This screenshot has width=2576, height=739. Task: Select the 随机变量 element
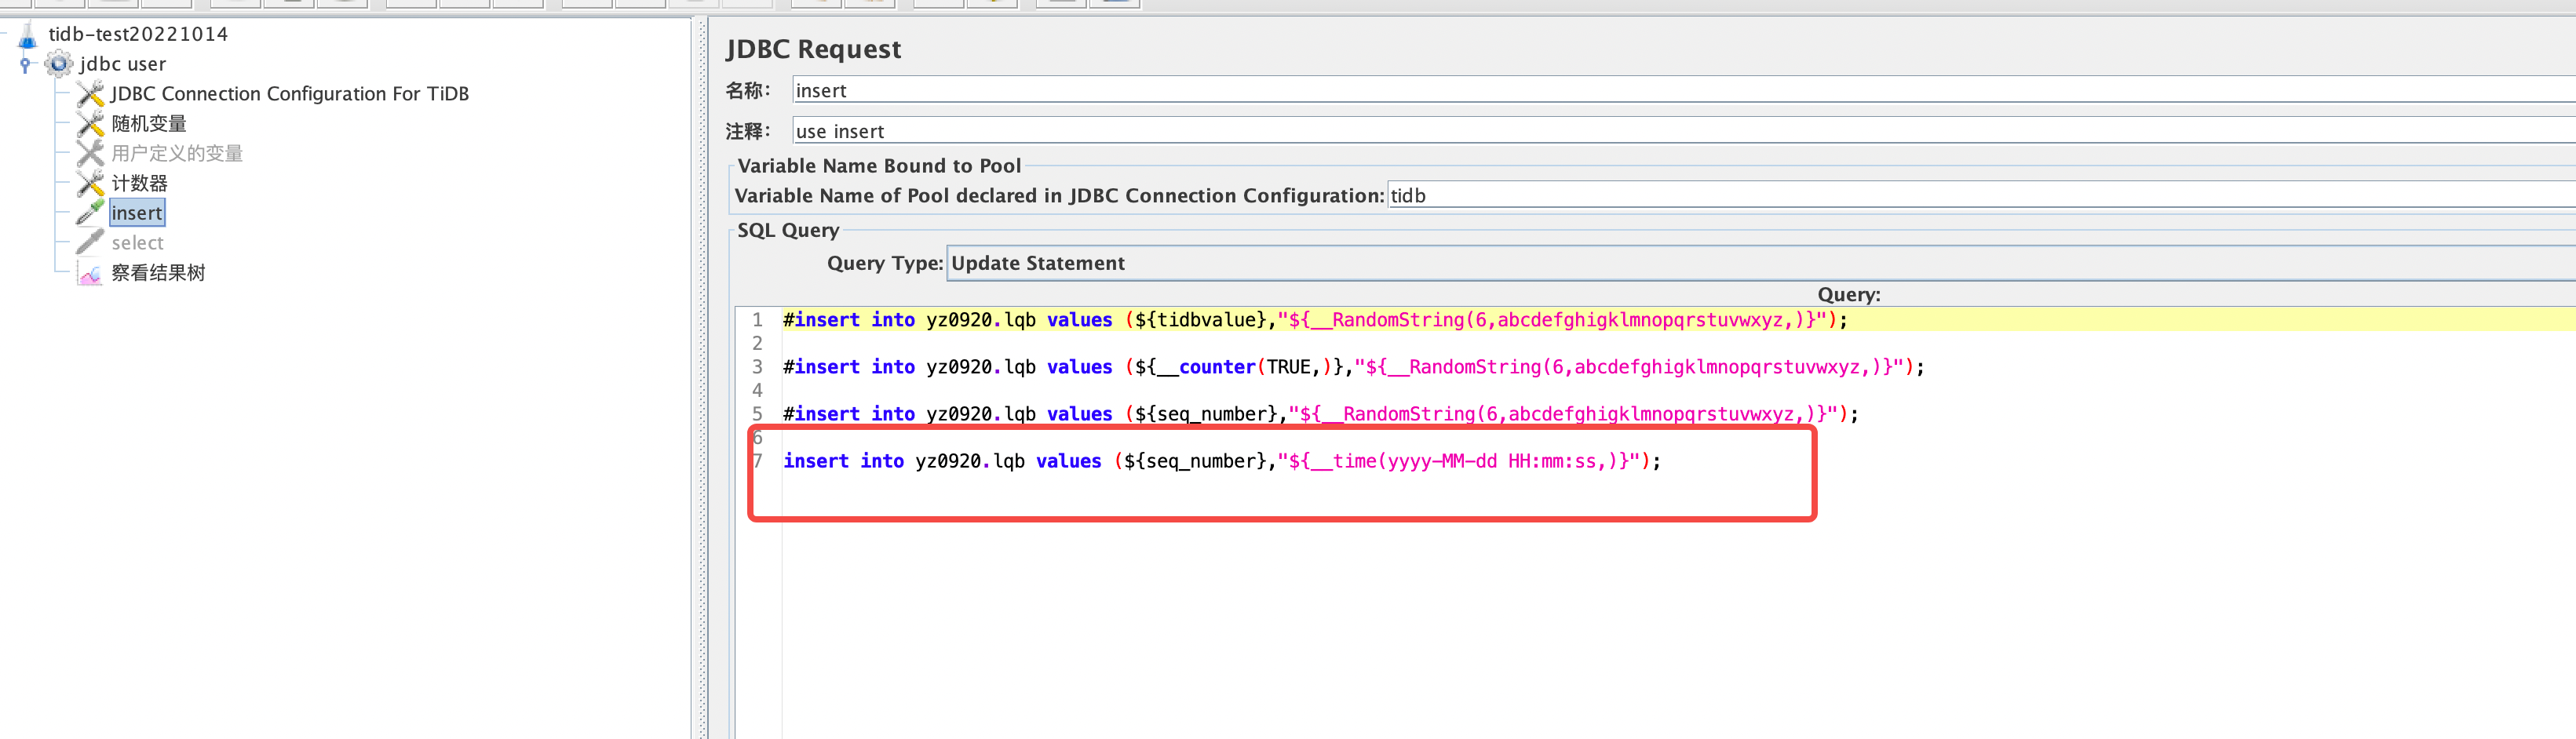click(x=149, y=124)
